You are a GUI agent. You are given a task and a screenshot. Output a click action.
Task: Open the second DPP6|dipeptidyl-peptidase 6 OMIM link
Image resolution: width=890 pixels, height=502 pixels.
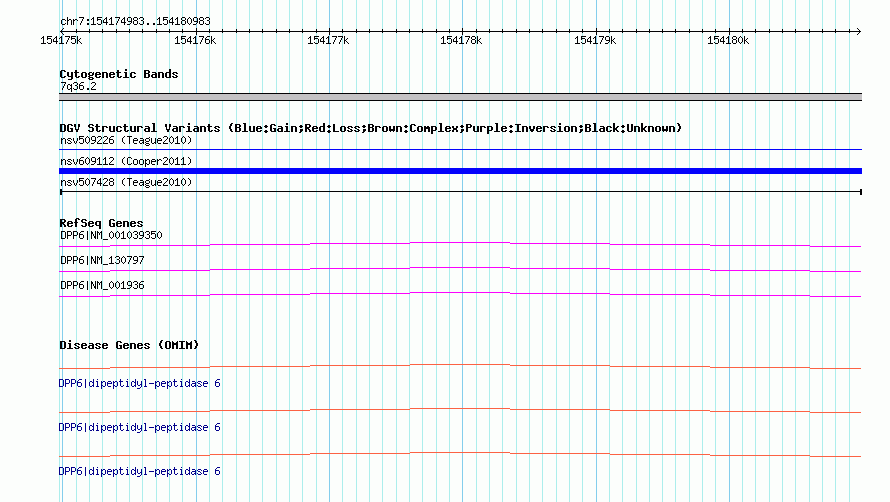(140, 427)
